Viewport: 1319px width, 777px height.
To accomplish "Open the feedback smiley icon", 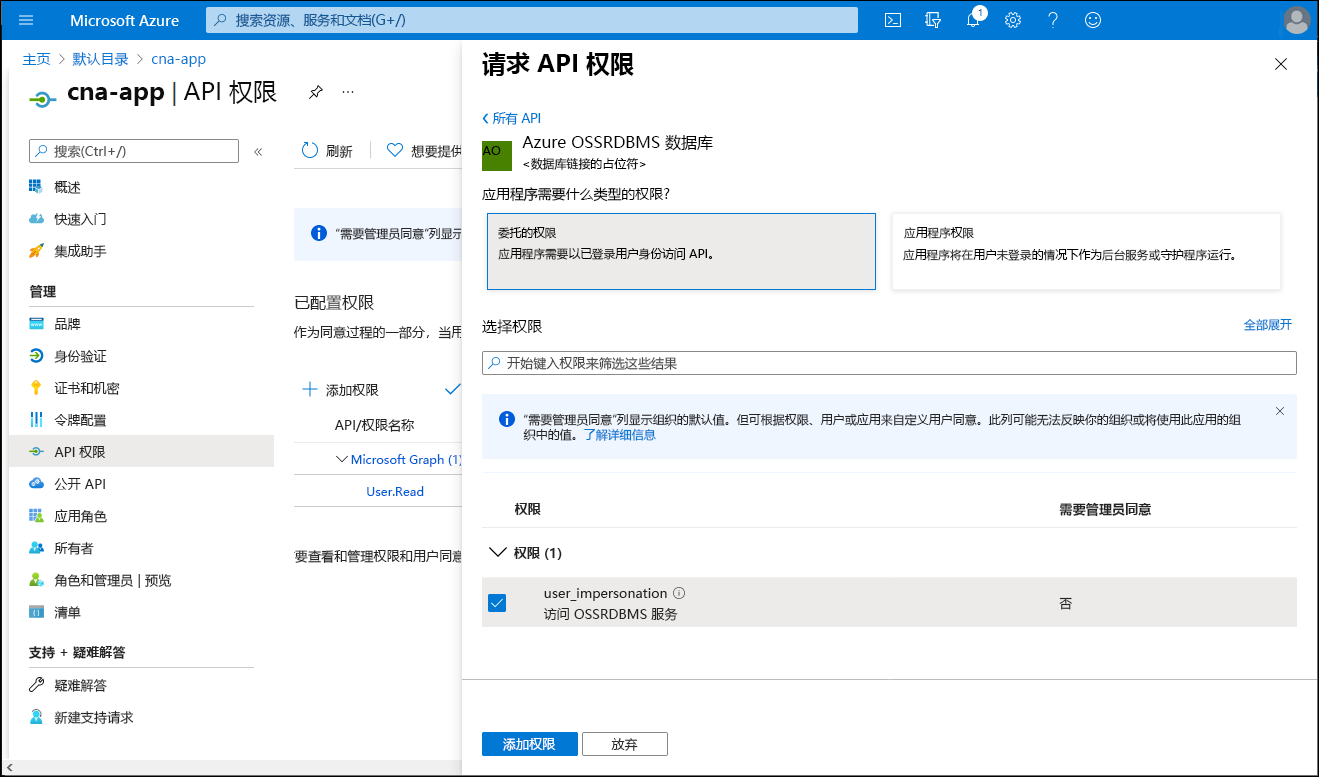I will point(1093,20).
